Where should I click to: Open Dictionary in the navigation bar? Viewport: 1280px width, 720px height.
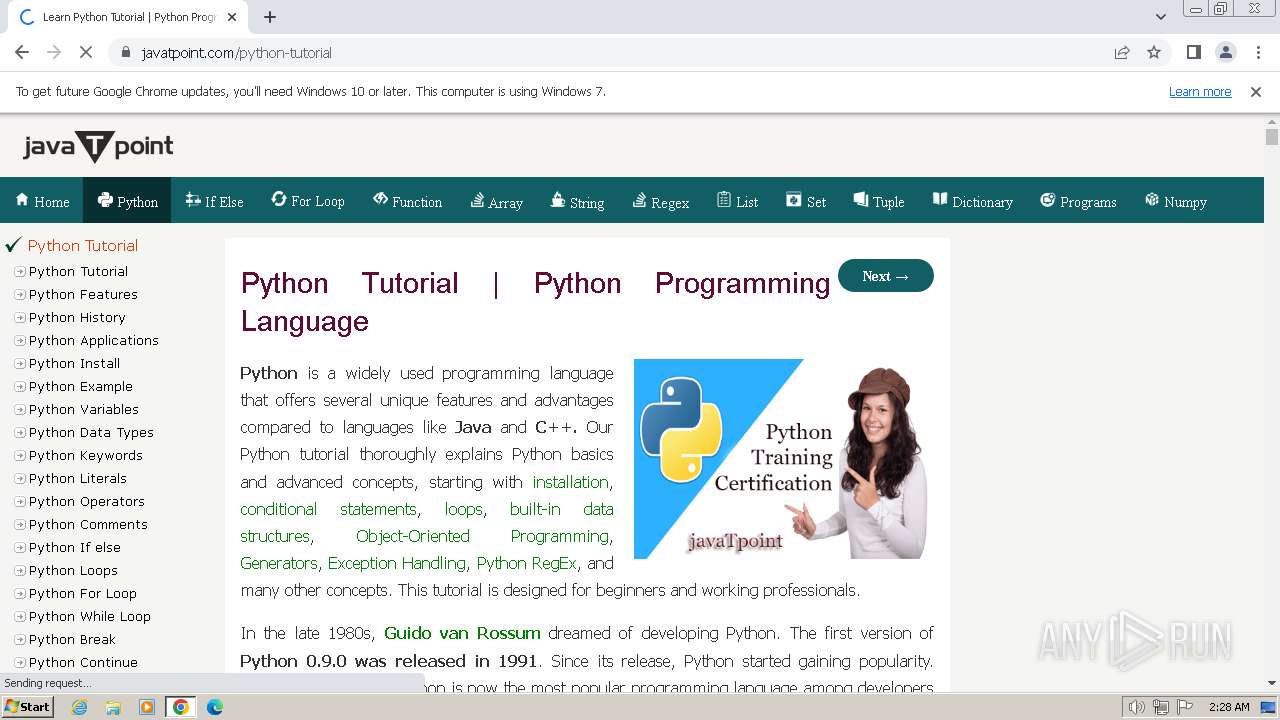click(x=973, y=201)
